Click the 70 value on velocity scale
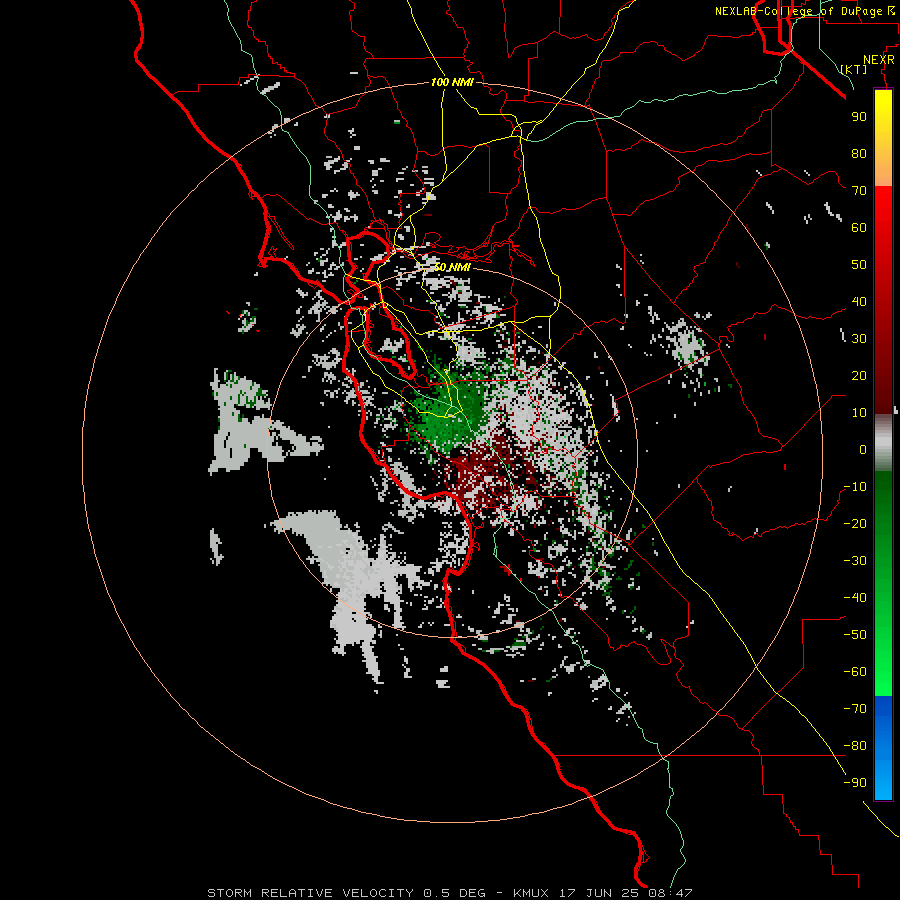 click(x=859, y=191)
